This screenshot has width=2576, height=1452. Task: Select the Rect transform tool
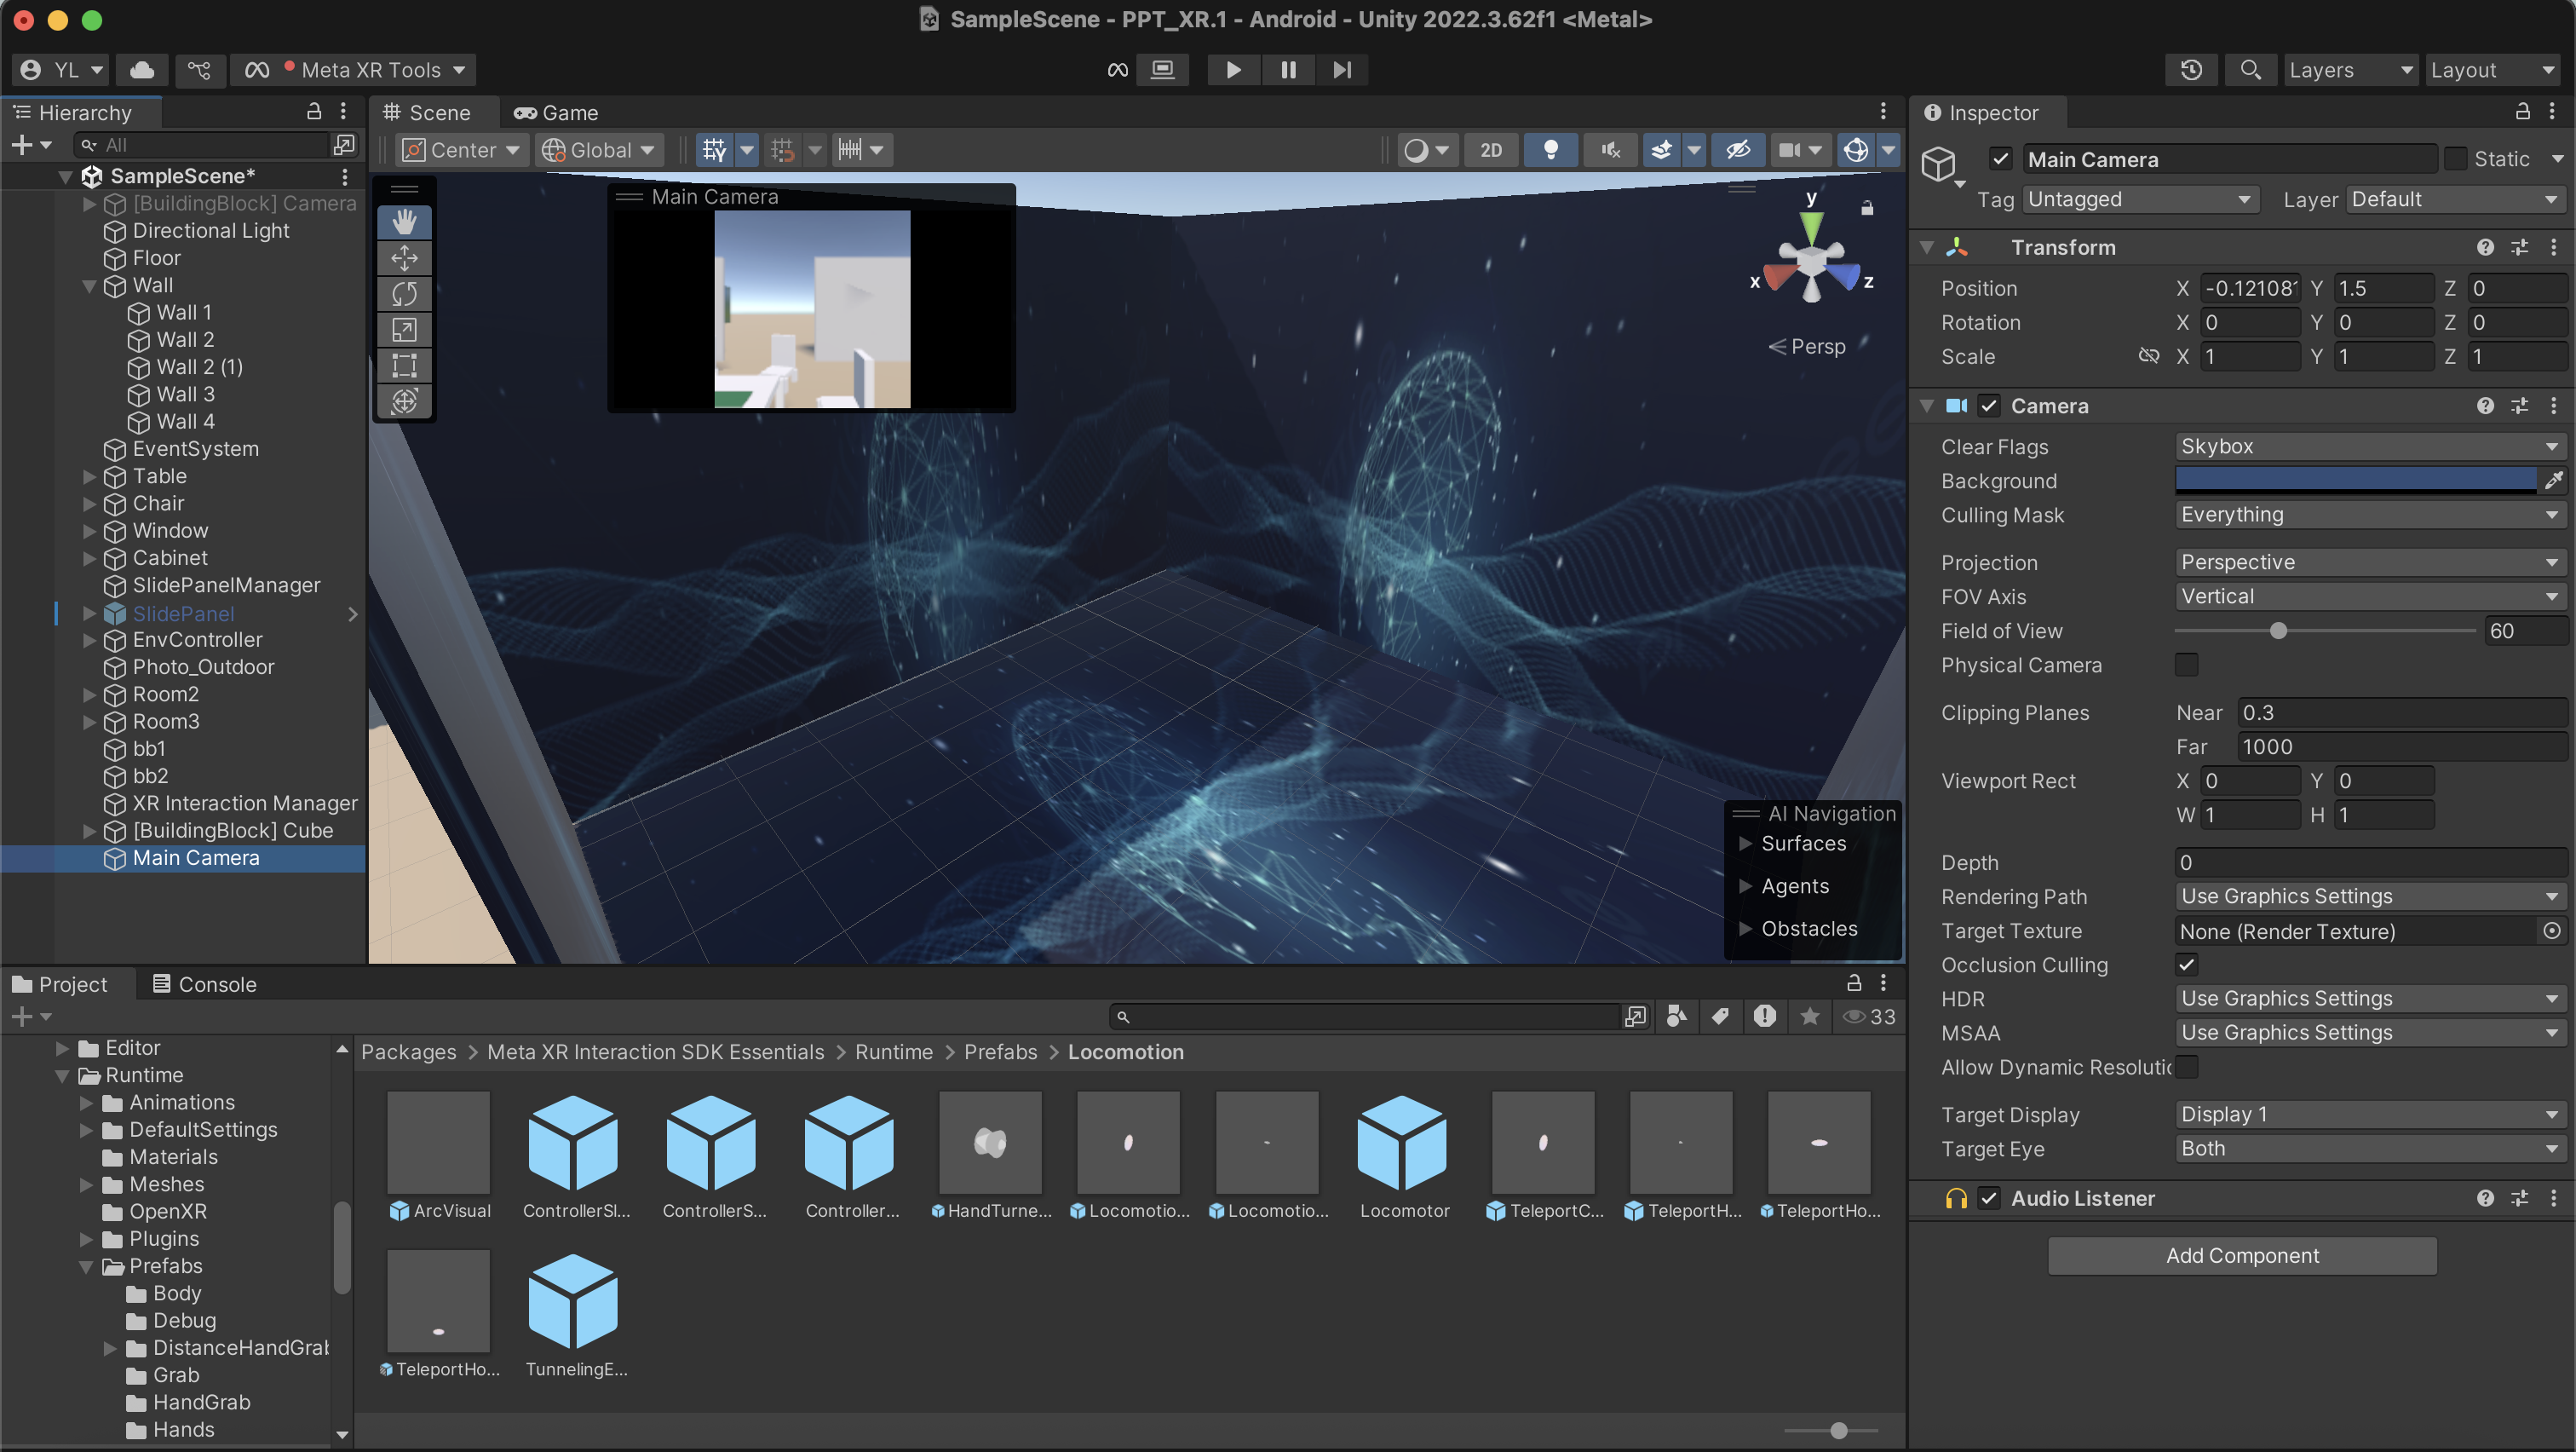tap(404, 365)
